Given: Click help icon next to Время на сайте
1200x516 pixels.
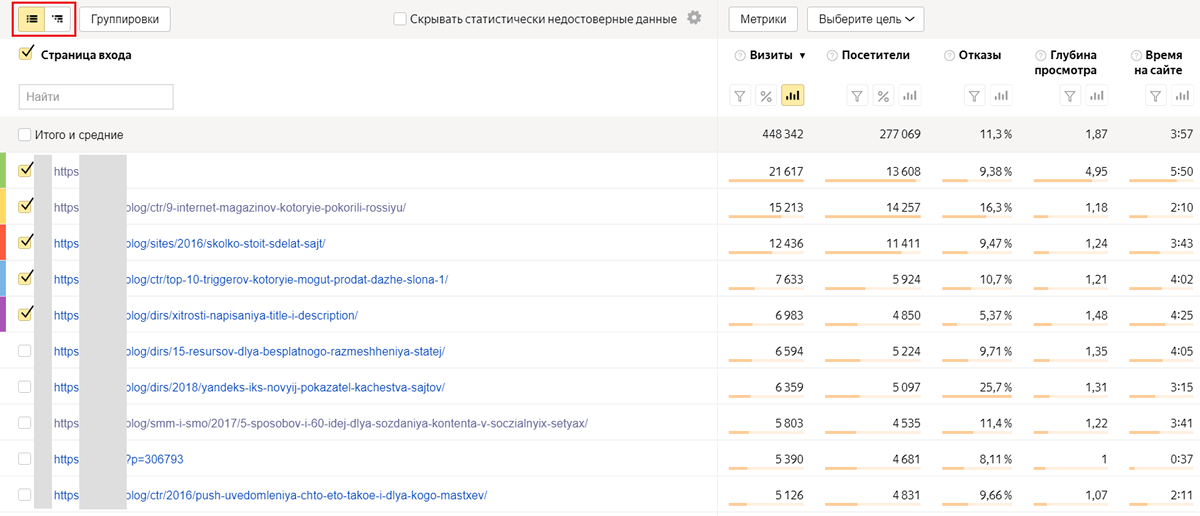Looking at the screenshot, I should (1136, 56).
